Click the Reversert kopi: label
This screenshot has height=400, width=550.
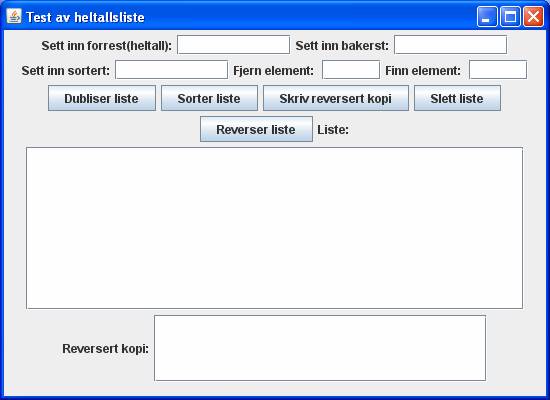point(106,349)
